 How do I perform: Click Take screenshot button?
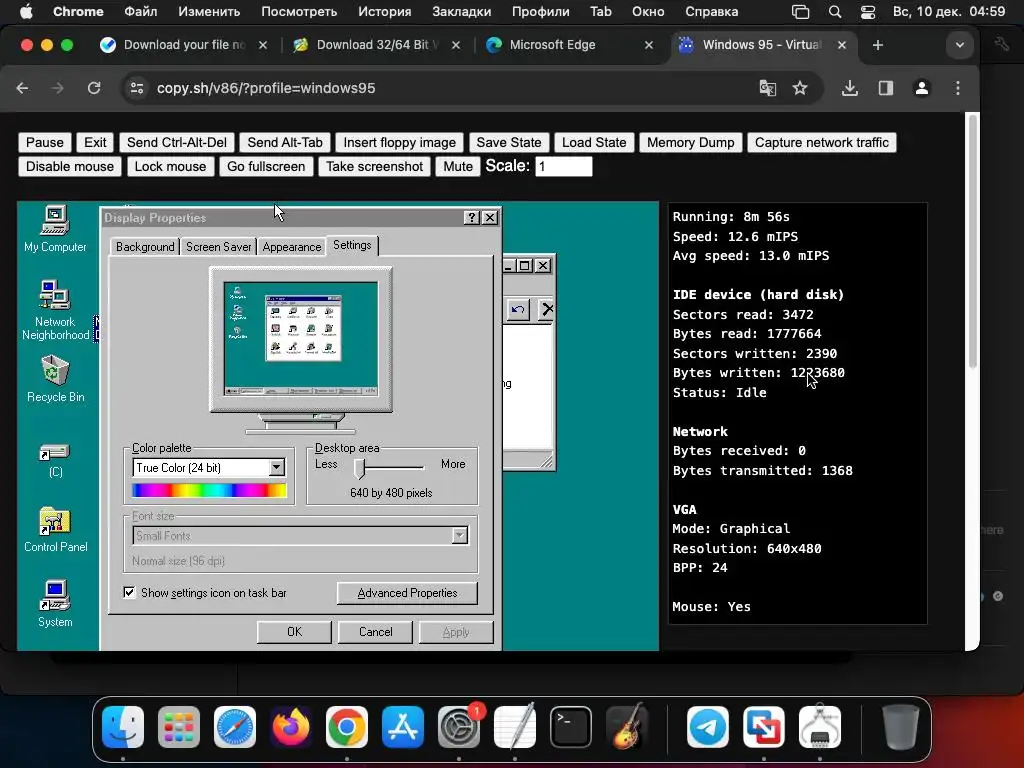point(374,167)
